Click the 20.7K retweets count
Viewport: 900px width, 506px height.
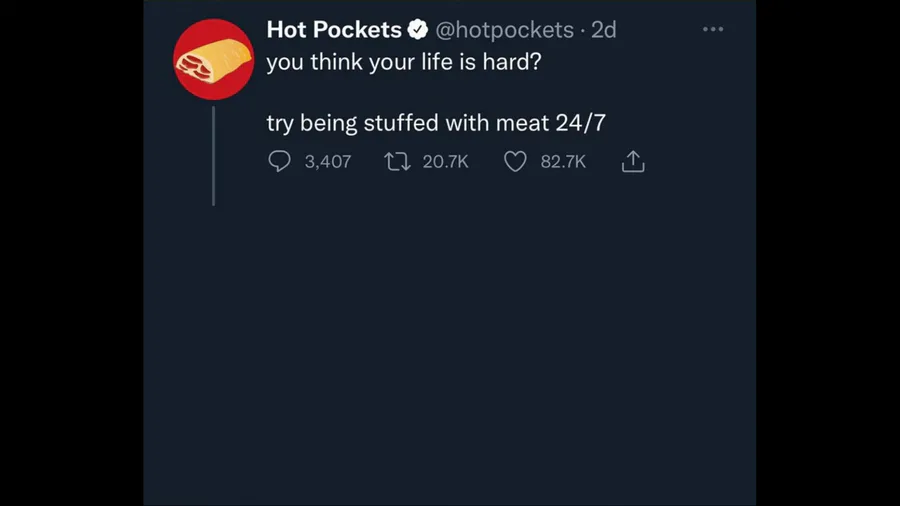click(x=445, y=161)
